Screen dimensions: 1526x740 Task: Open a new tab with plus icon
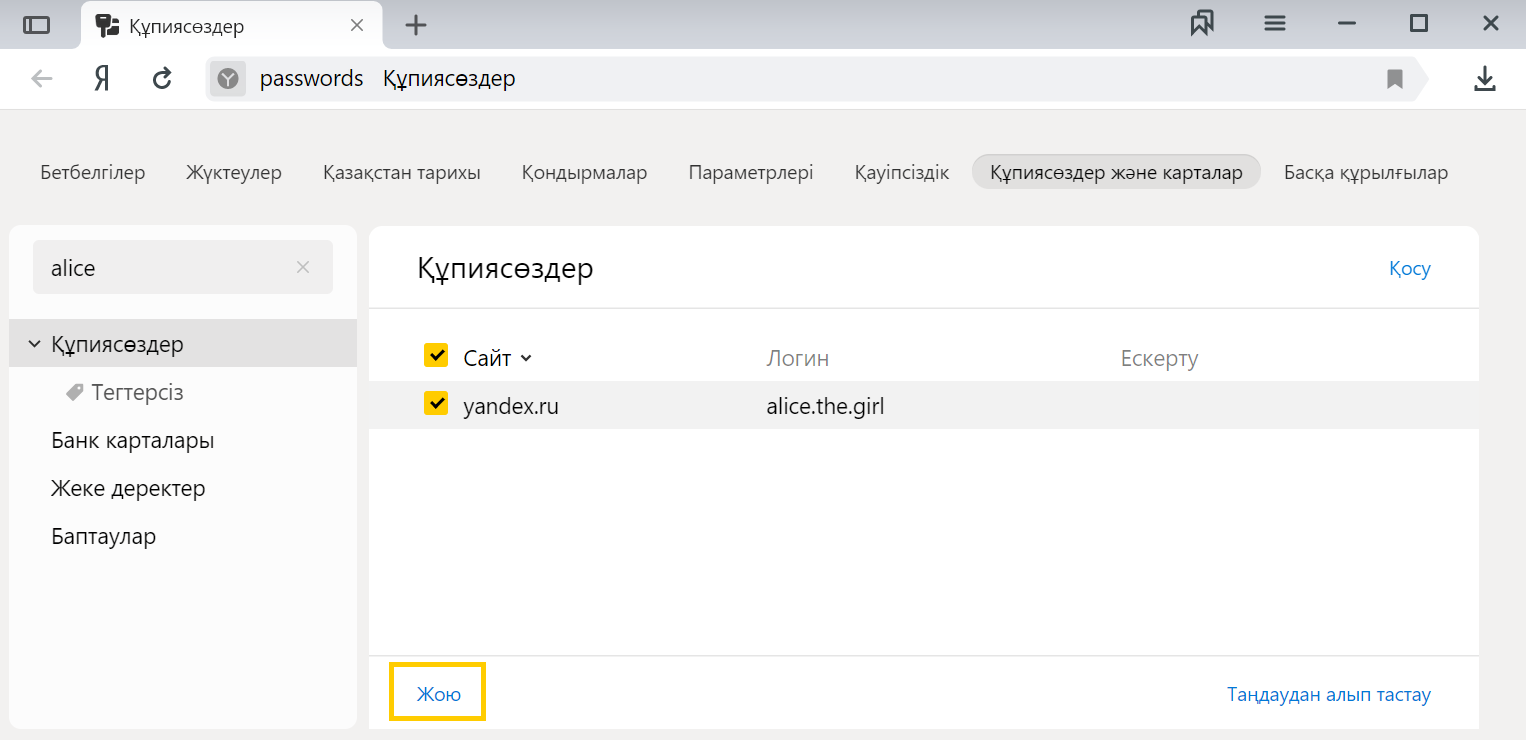coord(416,25)
